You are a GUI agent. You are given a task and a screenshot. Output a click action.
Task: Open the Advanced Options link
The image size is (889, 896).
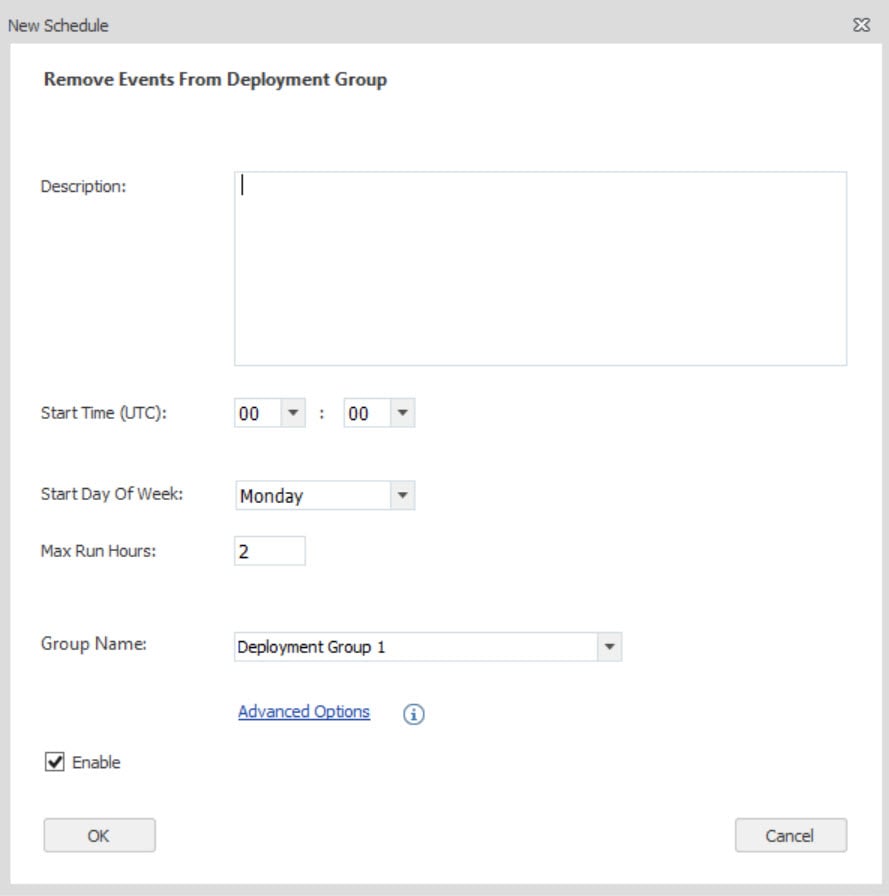304,712
